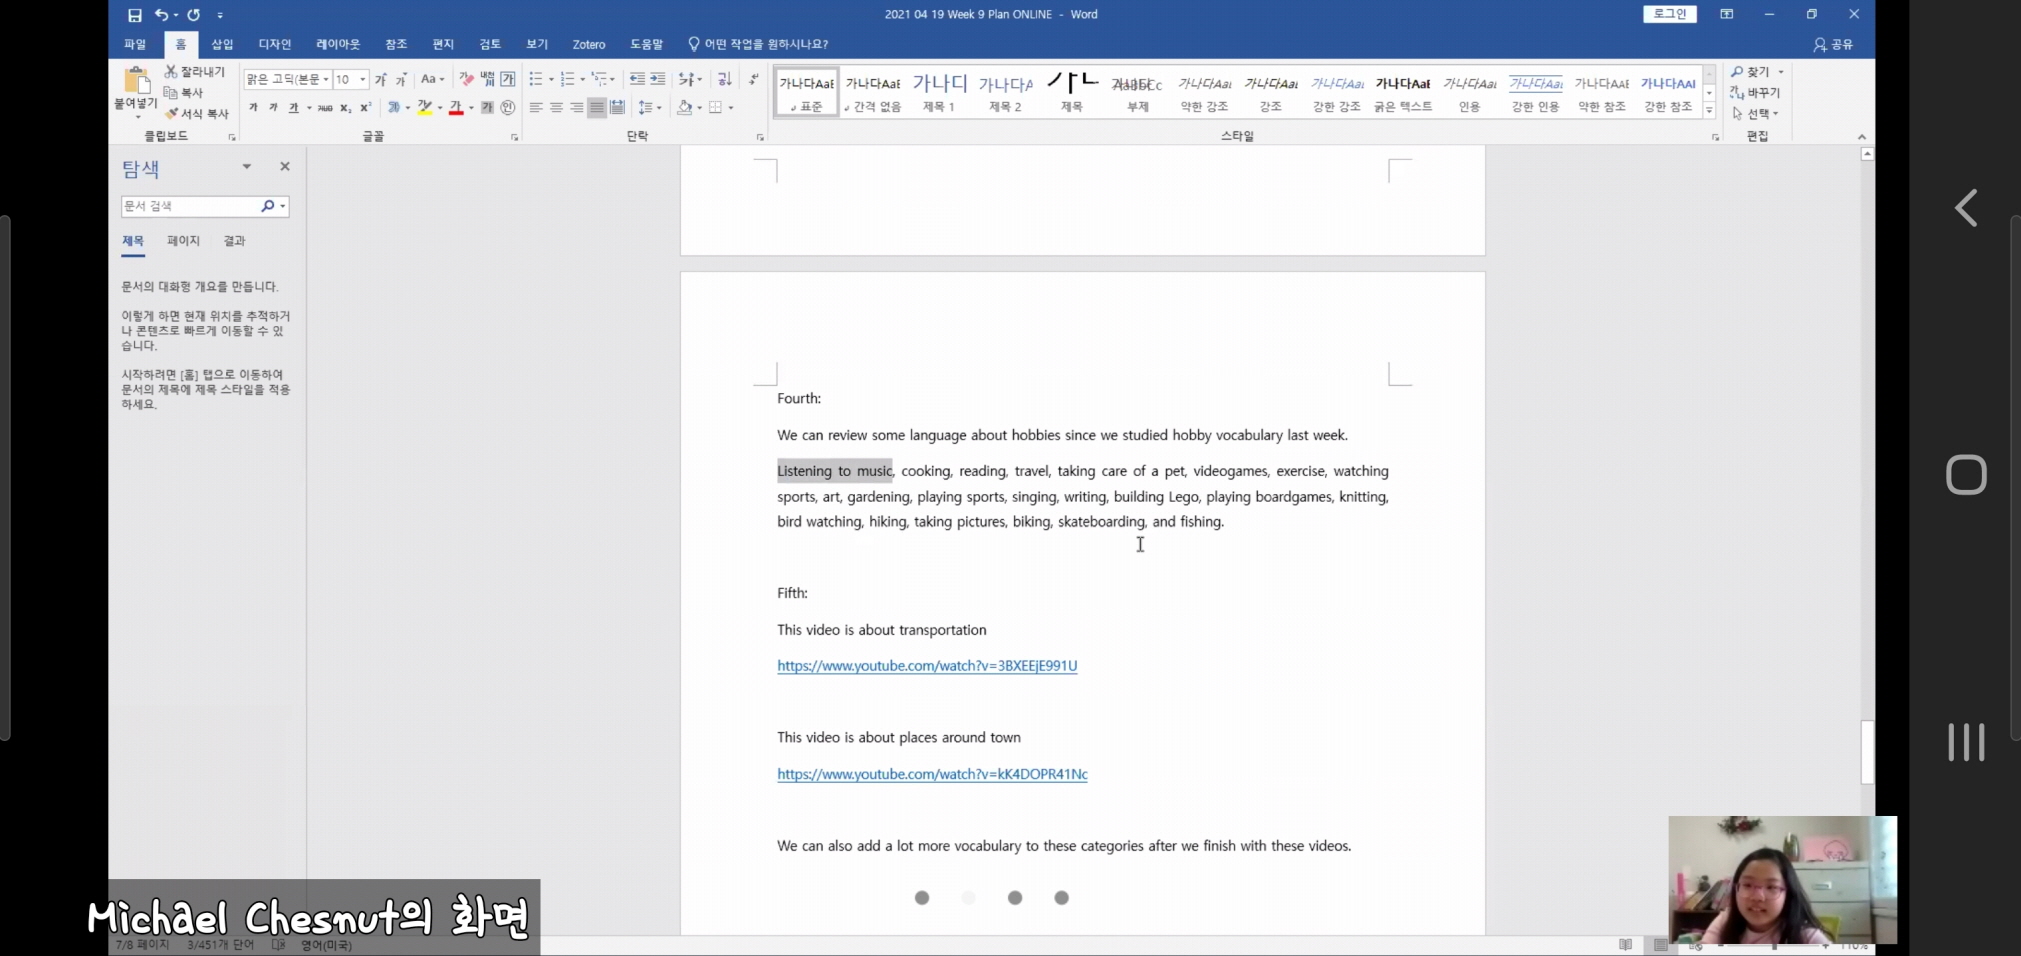The height and width of the screenshot is (956, 2021).
Task: Click the 문서 검색 search field
Action: [190, 206]
